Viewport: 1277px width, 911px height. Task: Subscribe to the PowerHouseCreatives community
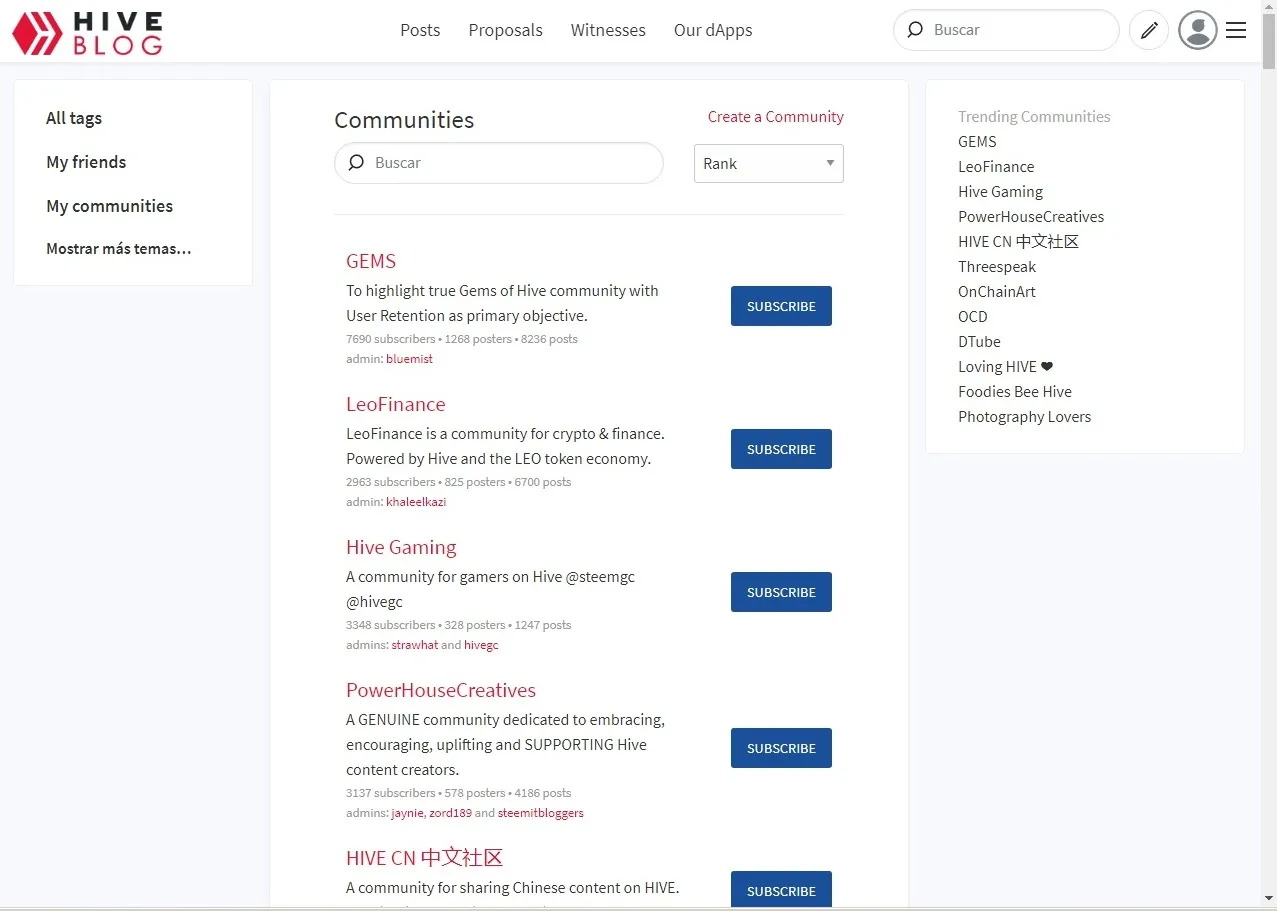pyautogui.click(x=781, y=748)
